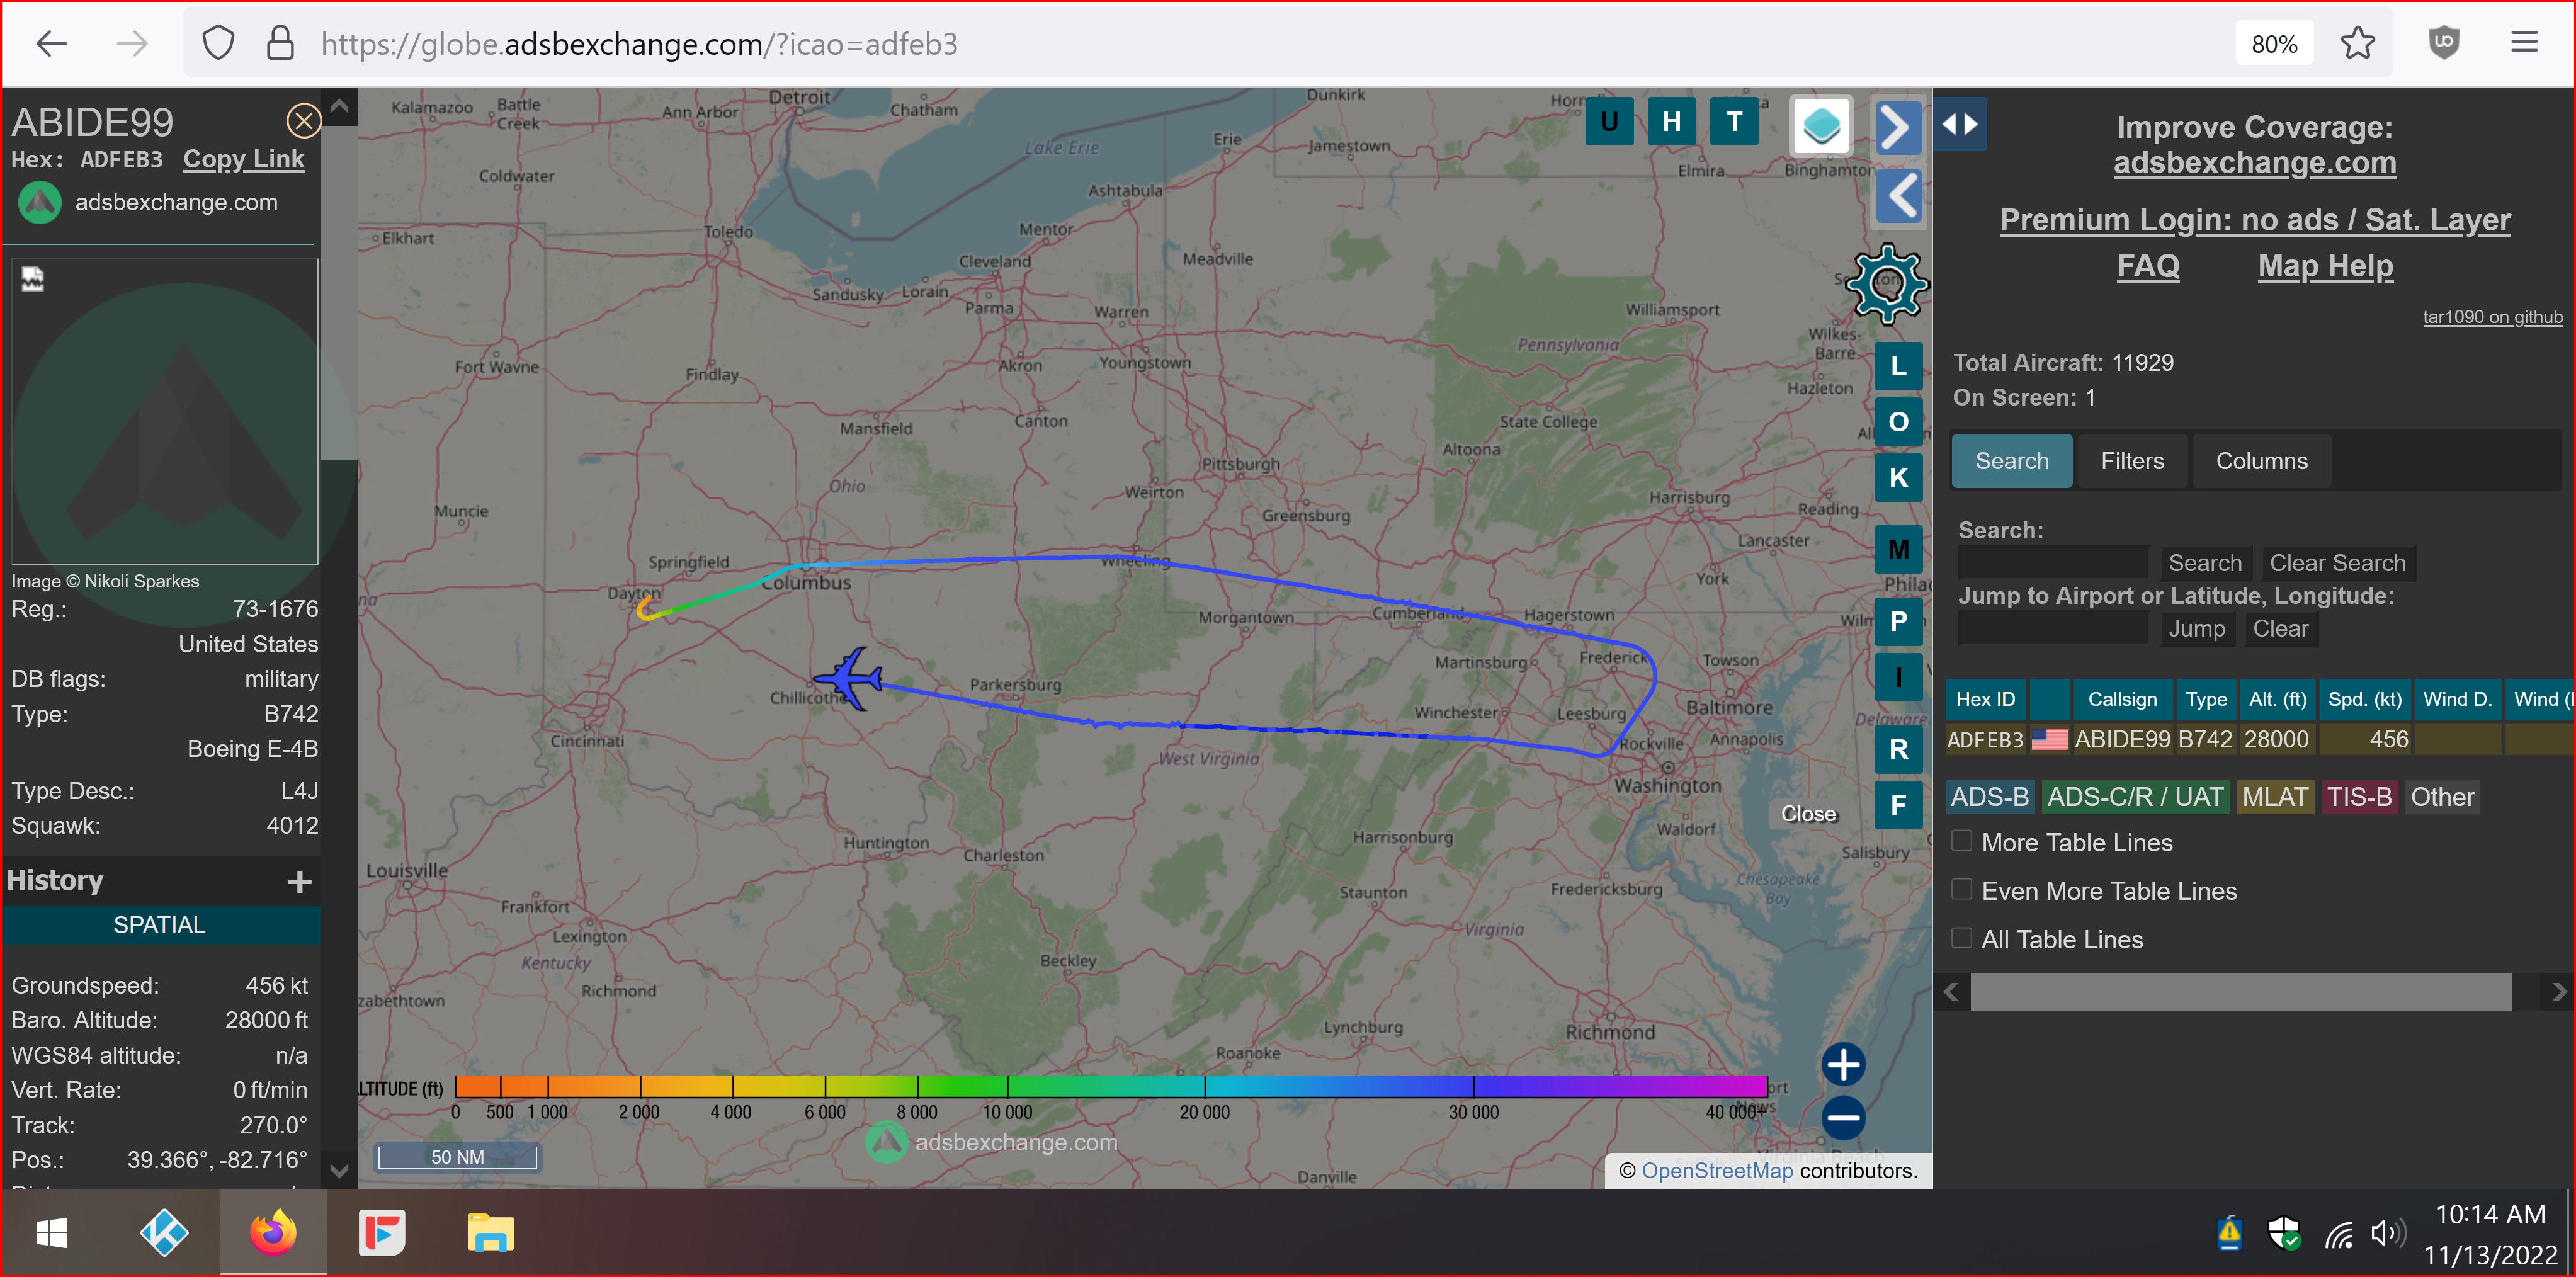Screen dimensions: 2576x1277
Task: Click the R map button
Action: (1898, 749)
